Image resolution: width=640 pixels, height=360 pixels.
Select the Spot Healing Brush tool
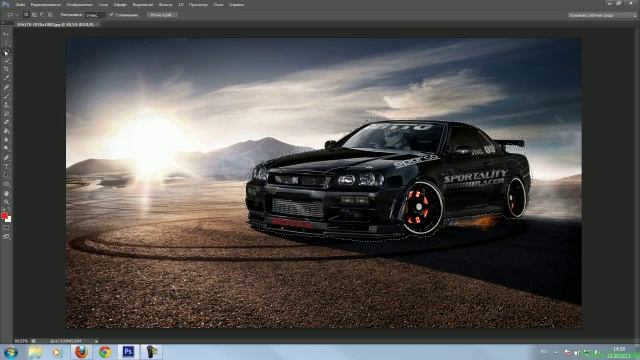coord(6,87)
